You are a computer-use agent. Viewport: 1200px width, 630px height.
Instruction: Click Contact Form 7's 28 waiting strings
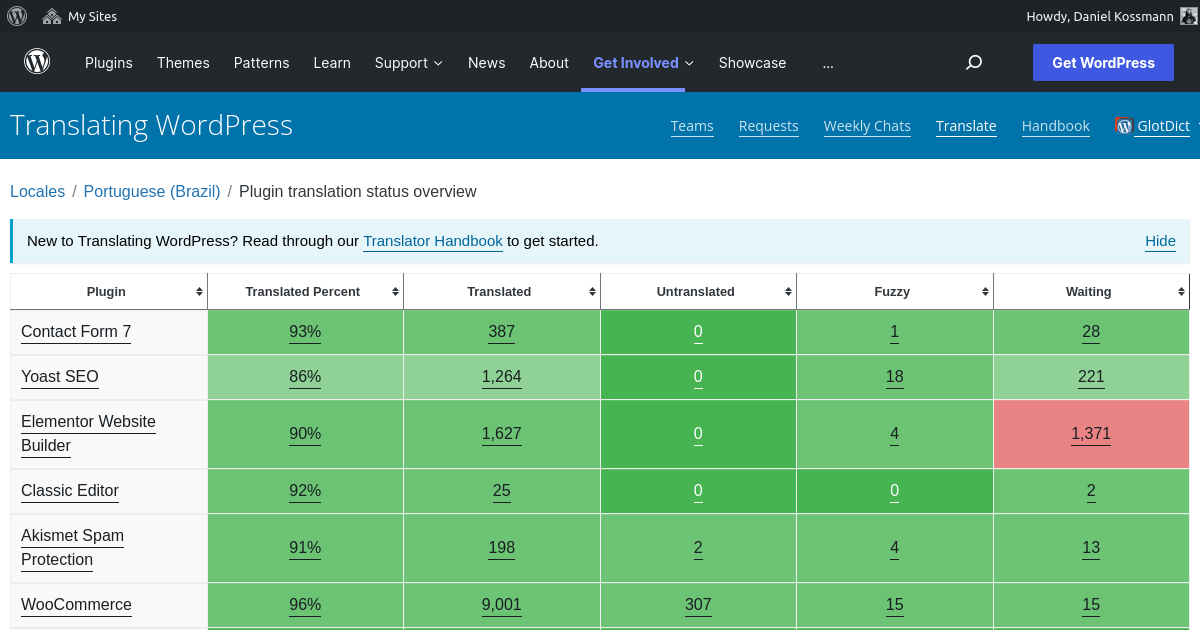pos(1091,332)
